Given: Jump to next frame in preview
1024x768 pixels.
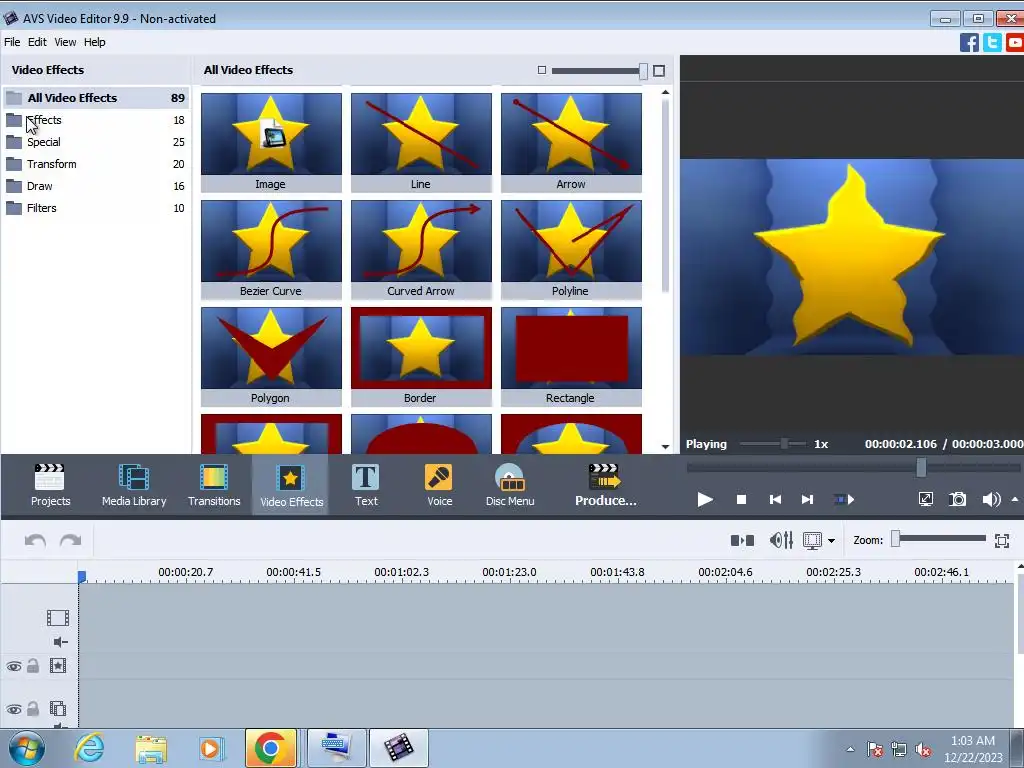Looking at the screenshot, I should [x=807, y=500].
